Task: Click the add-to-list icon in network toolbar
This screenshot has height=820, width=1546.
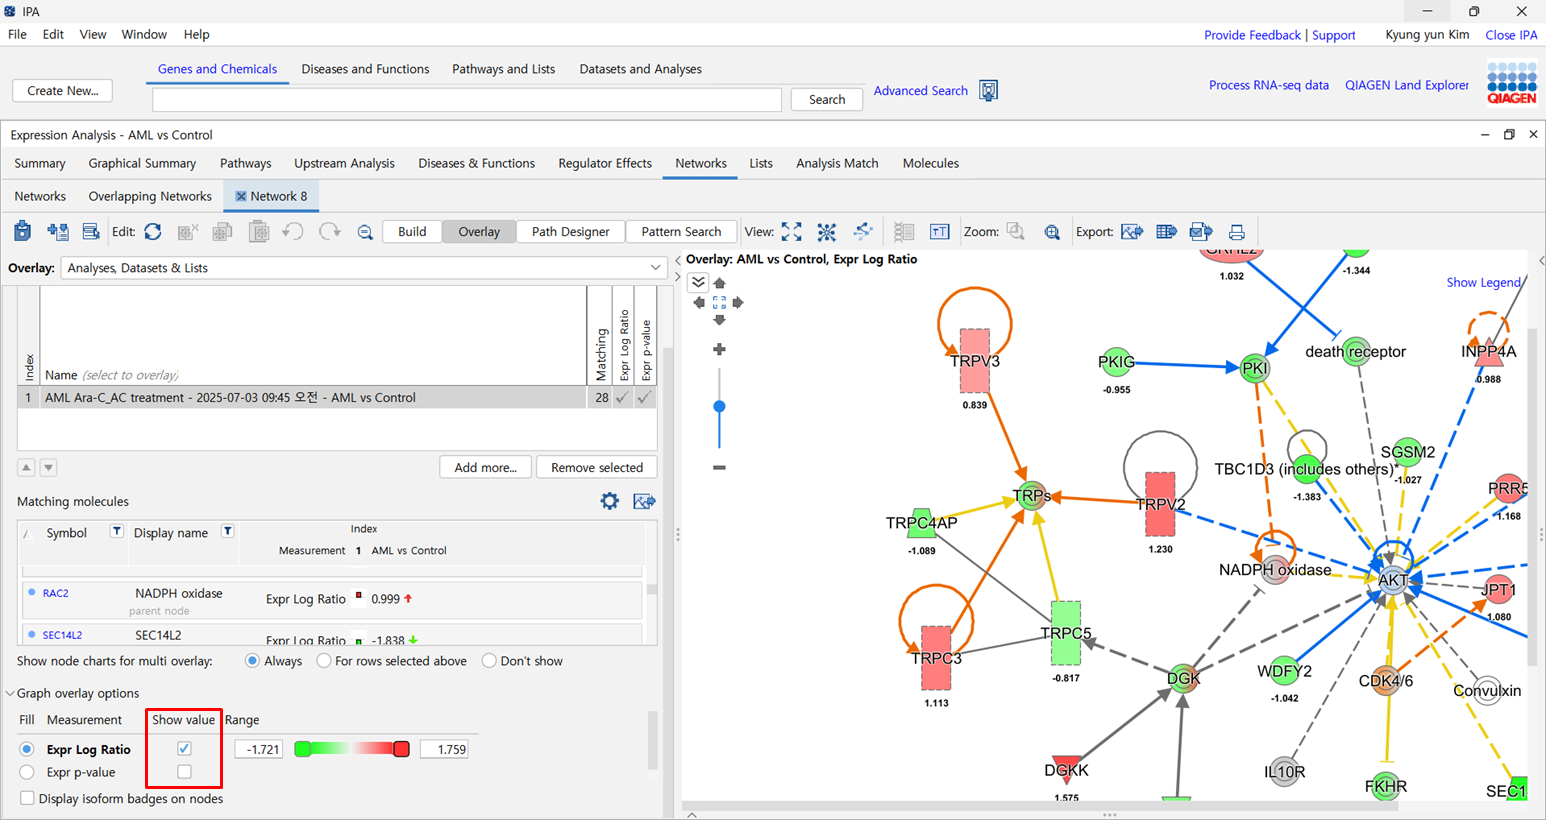Action: [x=57, y=231]
